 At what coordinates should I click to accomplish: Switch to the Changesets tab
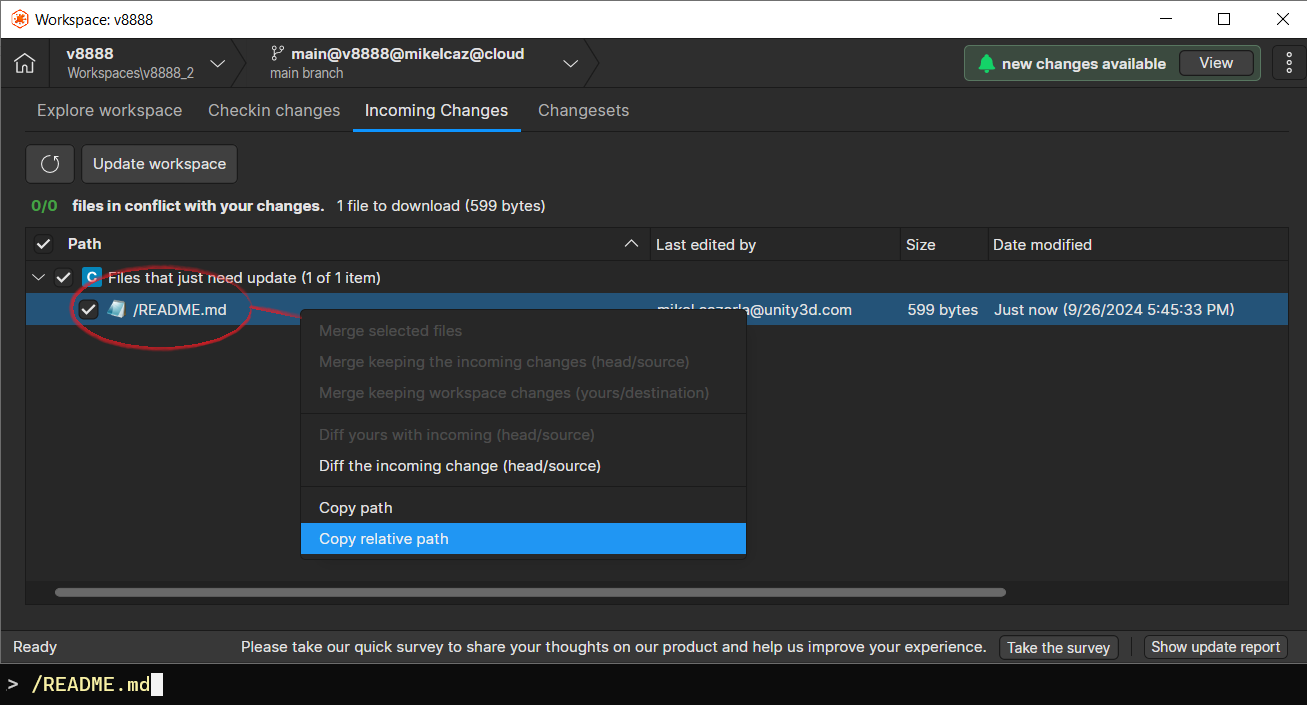coord(583,110)
